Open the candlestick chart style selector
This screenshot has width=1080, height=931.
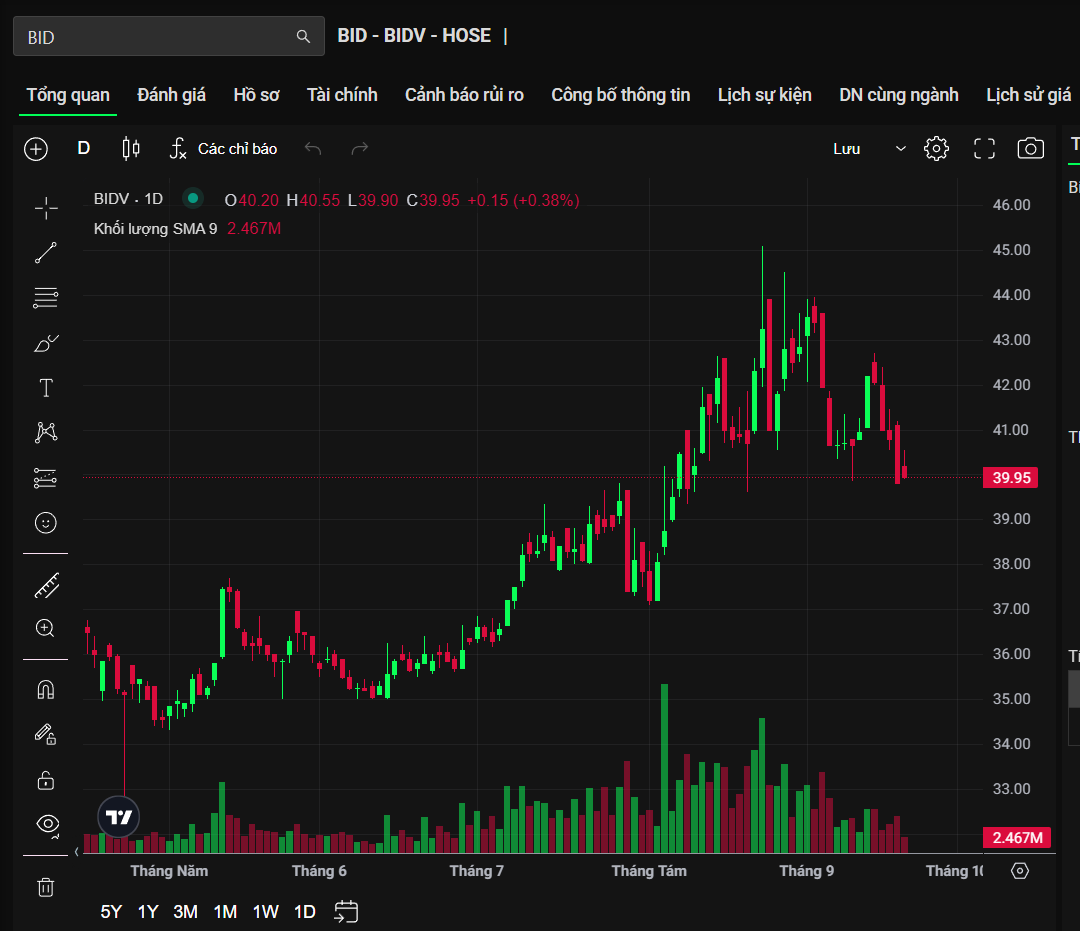click(x=131, y=149)
